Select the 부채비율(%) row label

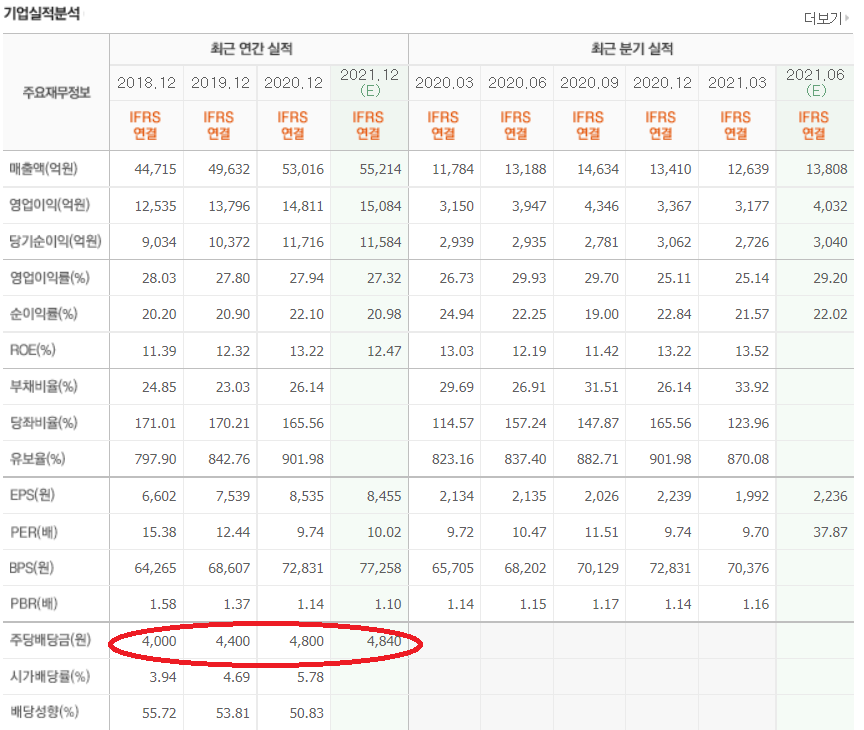point(44,386)
